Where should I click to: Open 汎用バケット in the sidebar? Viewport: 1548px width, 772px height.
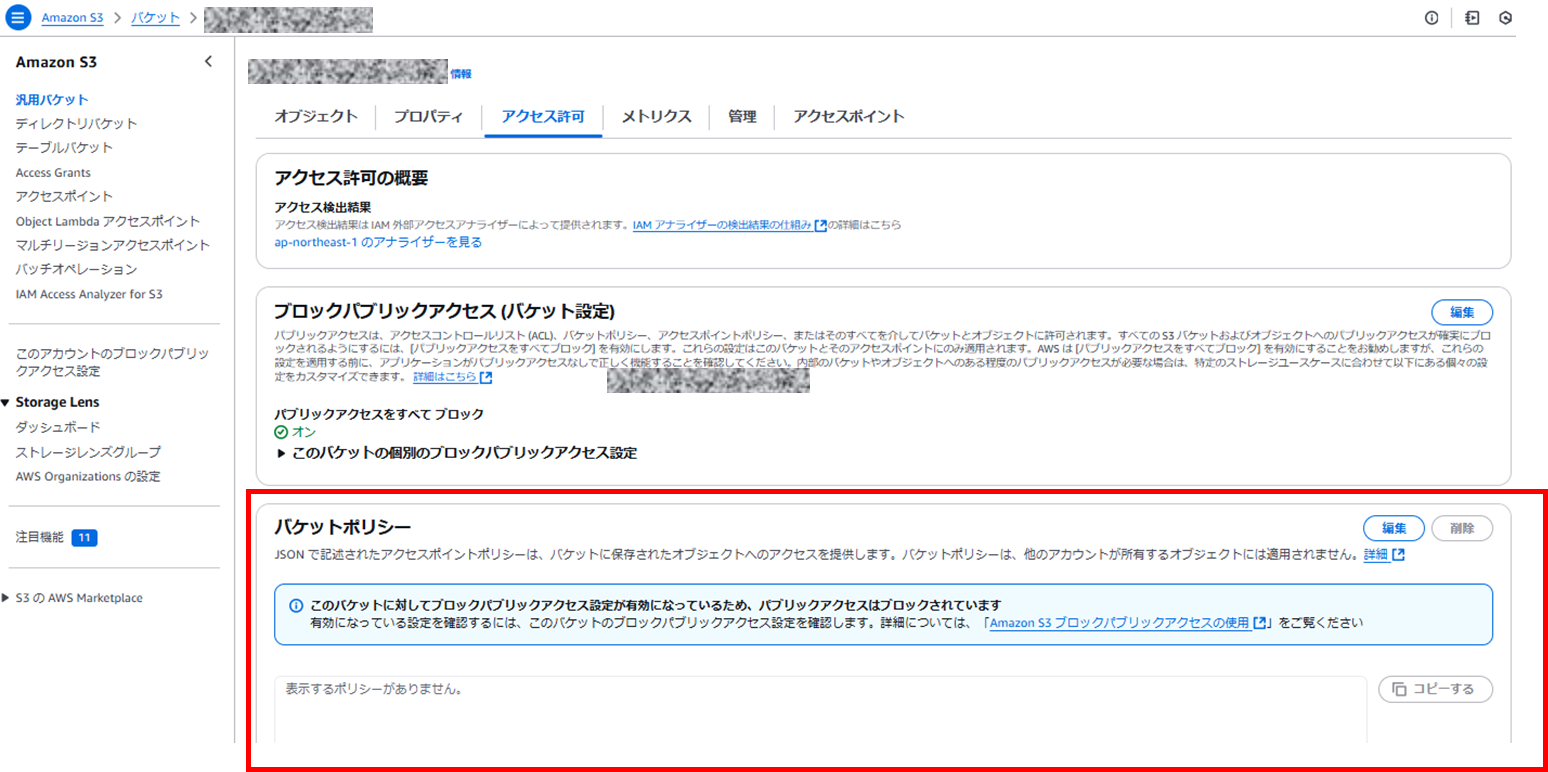pos(52,100)
